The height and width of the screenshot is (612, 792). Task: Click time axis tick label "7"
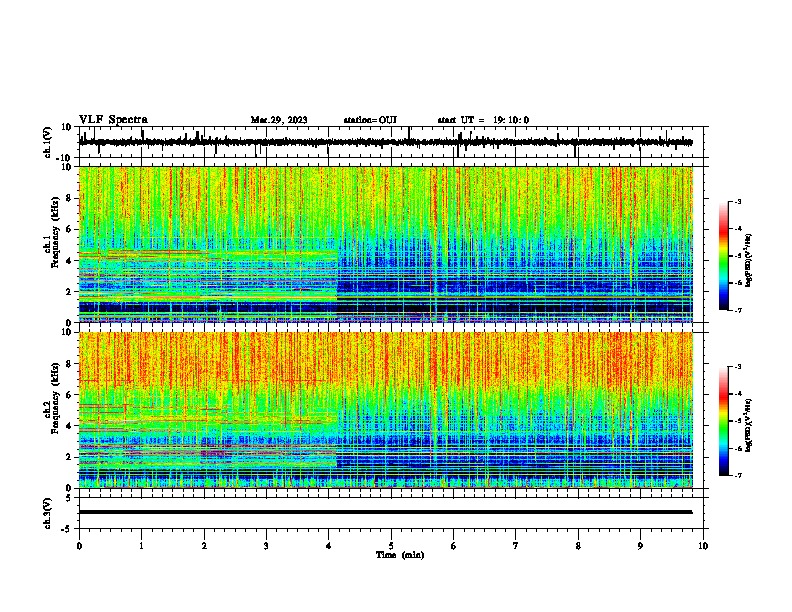pos(516,546)
